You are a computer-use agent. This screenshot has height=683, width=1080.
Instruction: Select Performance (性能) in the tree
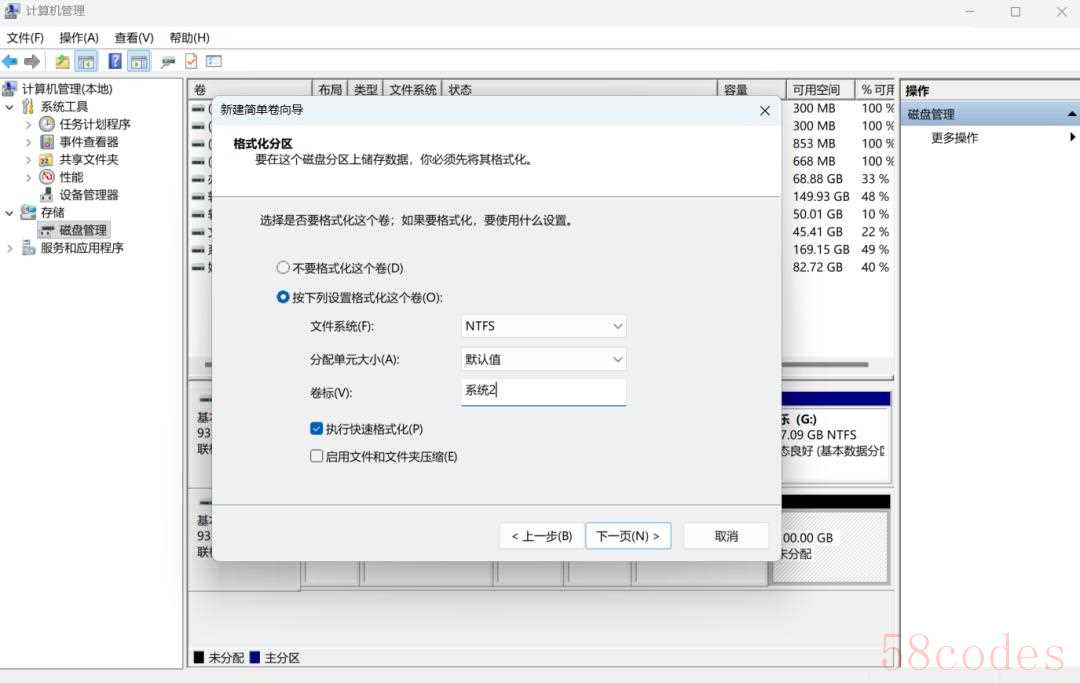point(71,177)
